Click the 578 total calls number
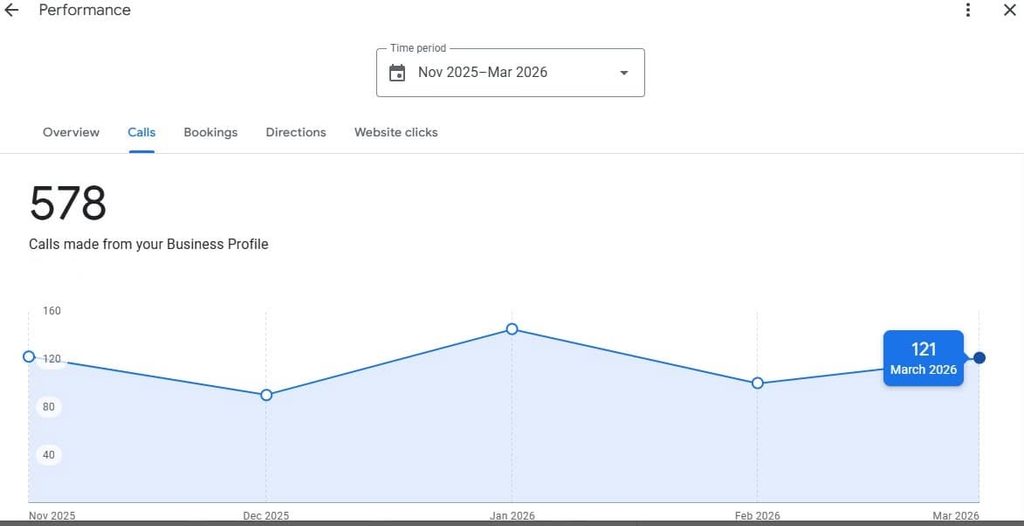1024x526 pixels. [68, 203]
